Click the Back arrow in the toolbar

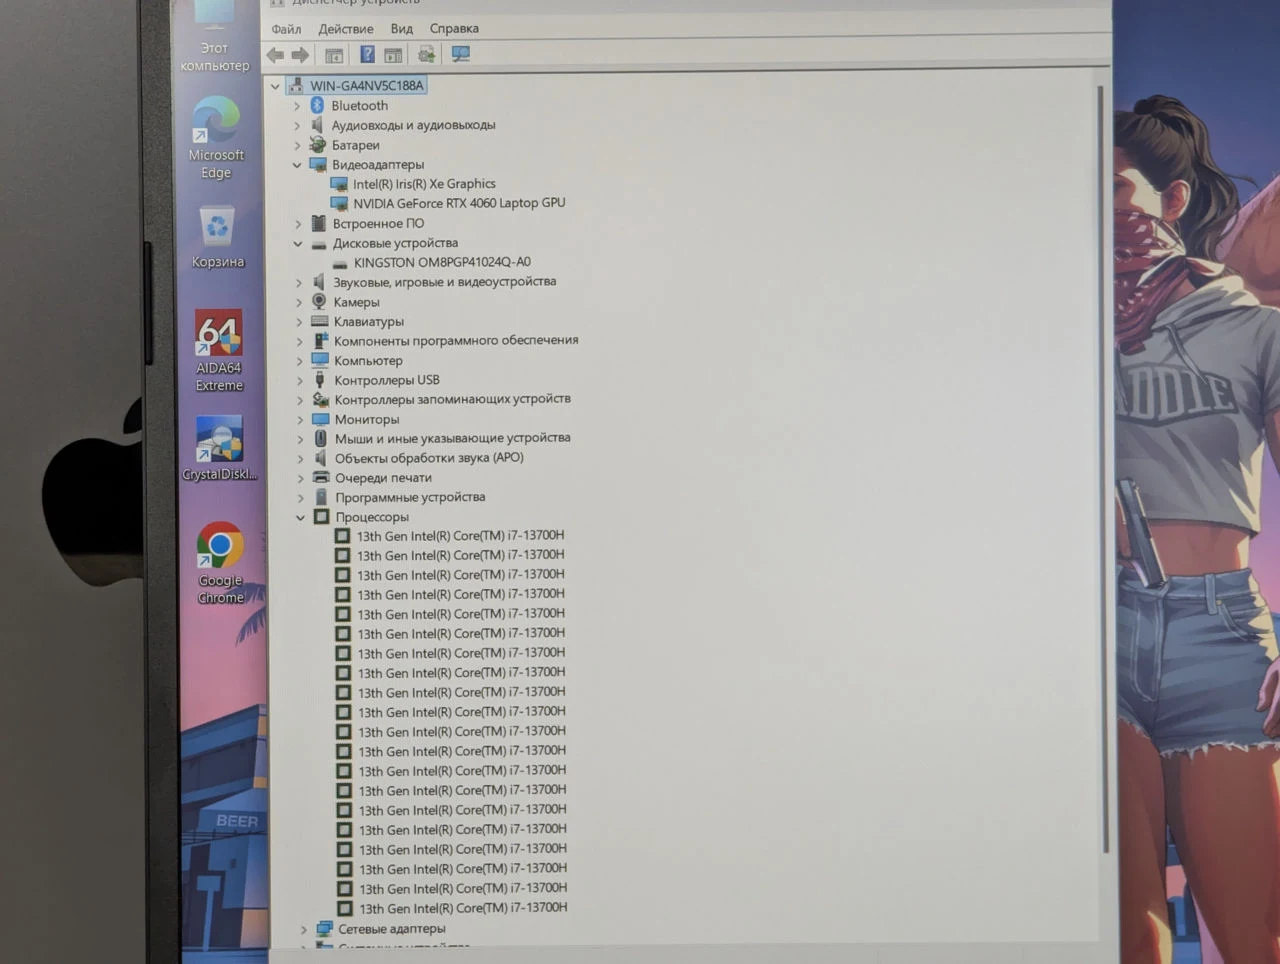click(275, 55)
